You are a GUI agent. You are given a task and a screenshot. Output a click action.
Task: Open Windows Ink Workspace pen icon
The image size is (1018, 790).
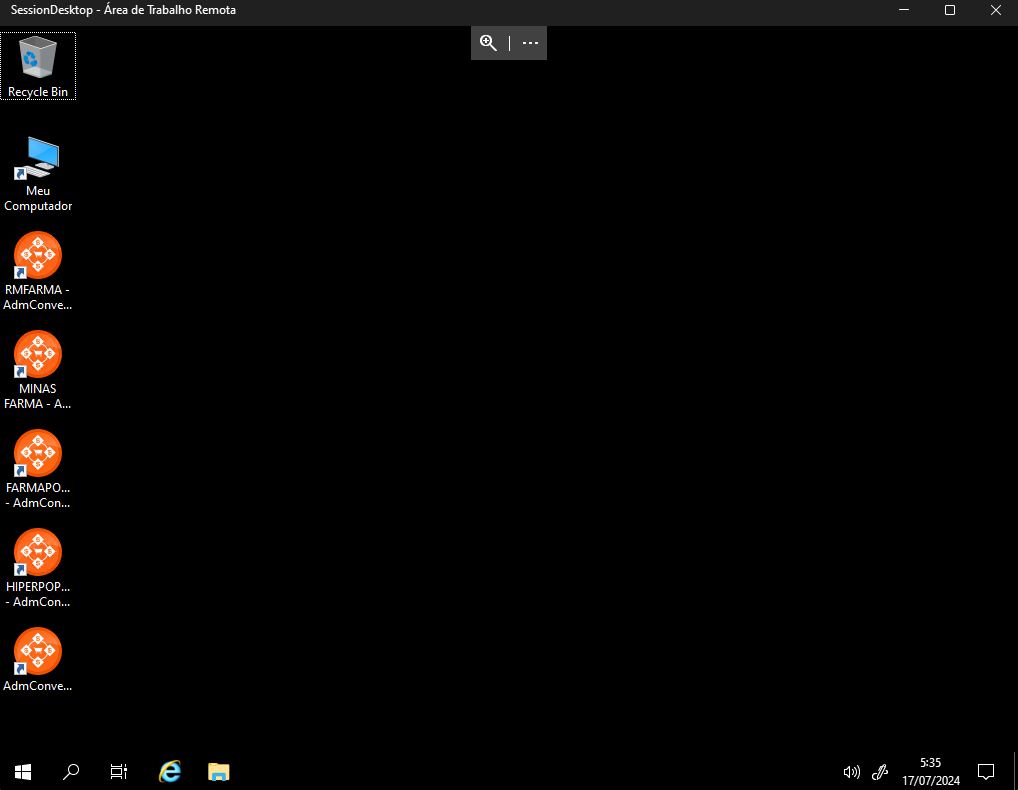click(x=880, y=771)
